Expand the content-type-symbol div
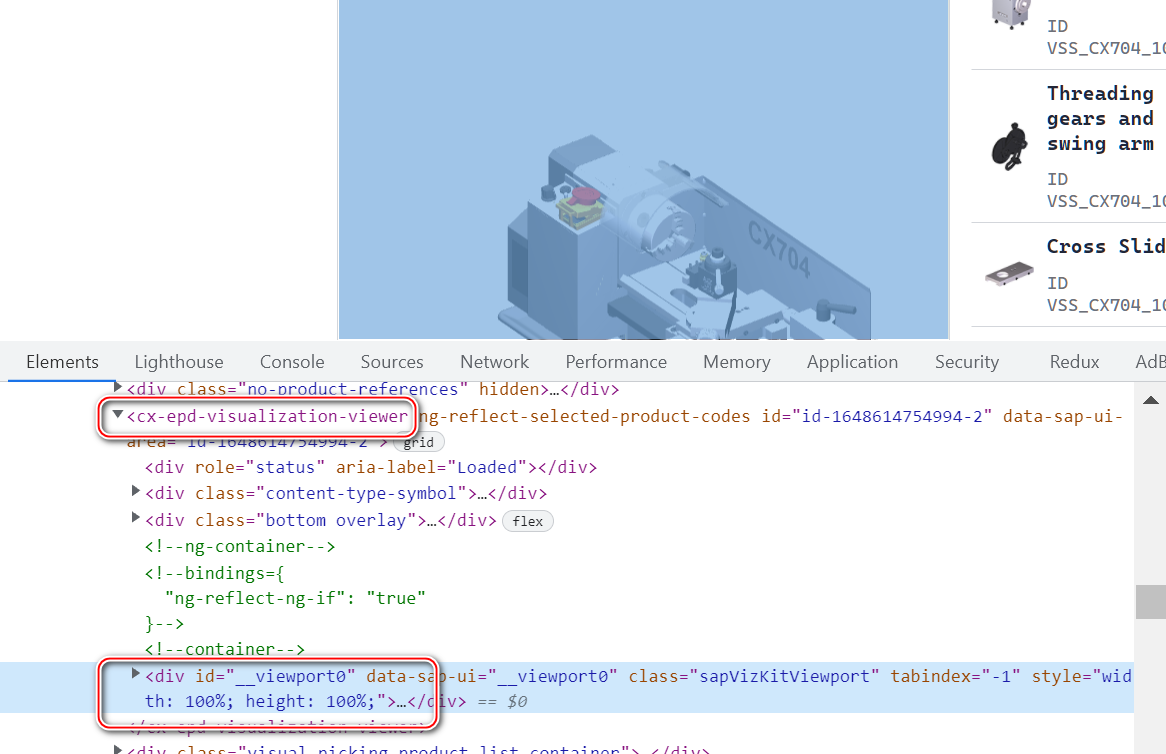 tap(135, 491)
